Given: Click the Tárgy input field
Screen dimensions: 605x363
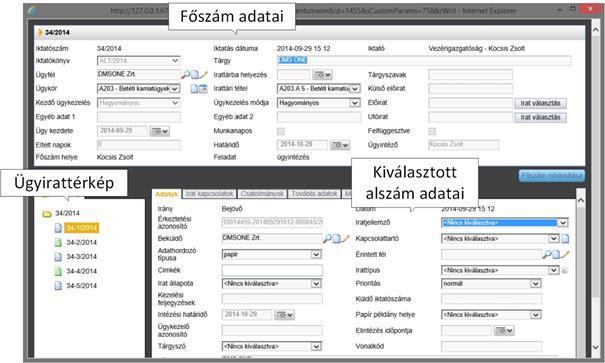Looking at the screenshot, I should tap(424, 61).
